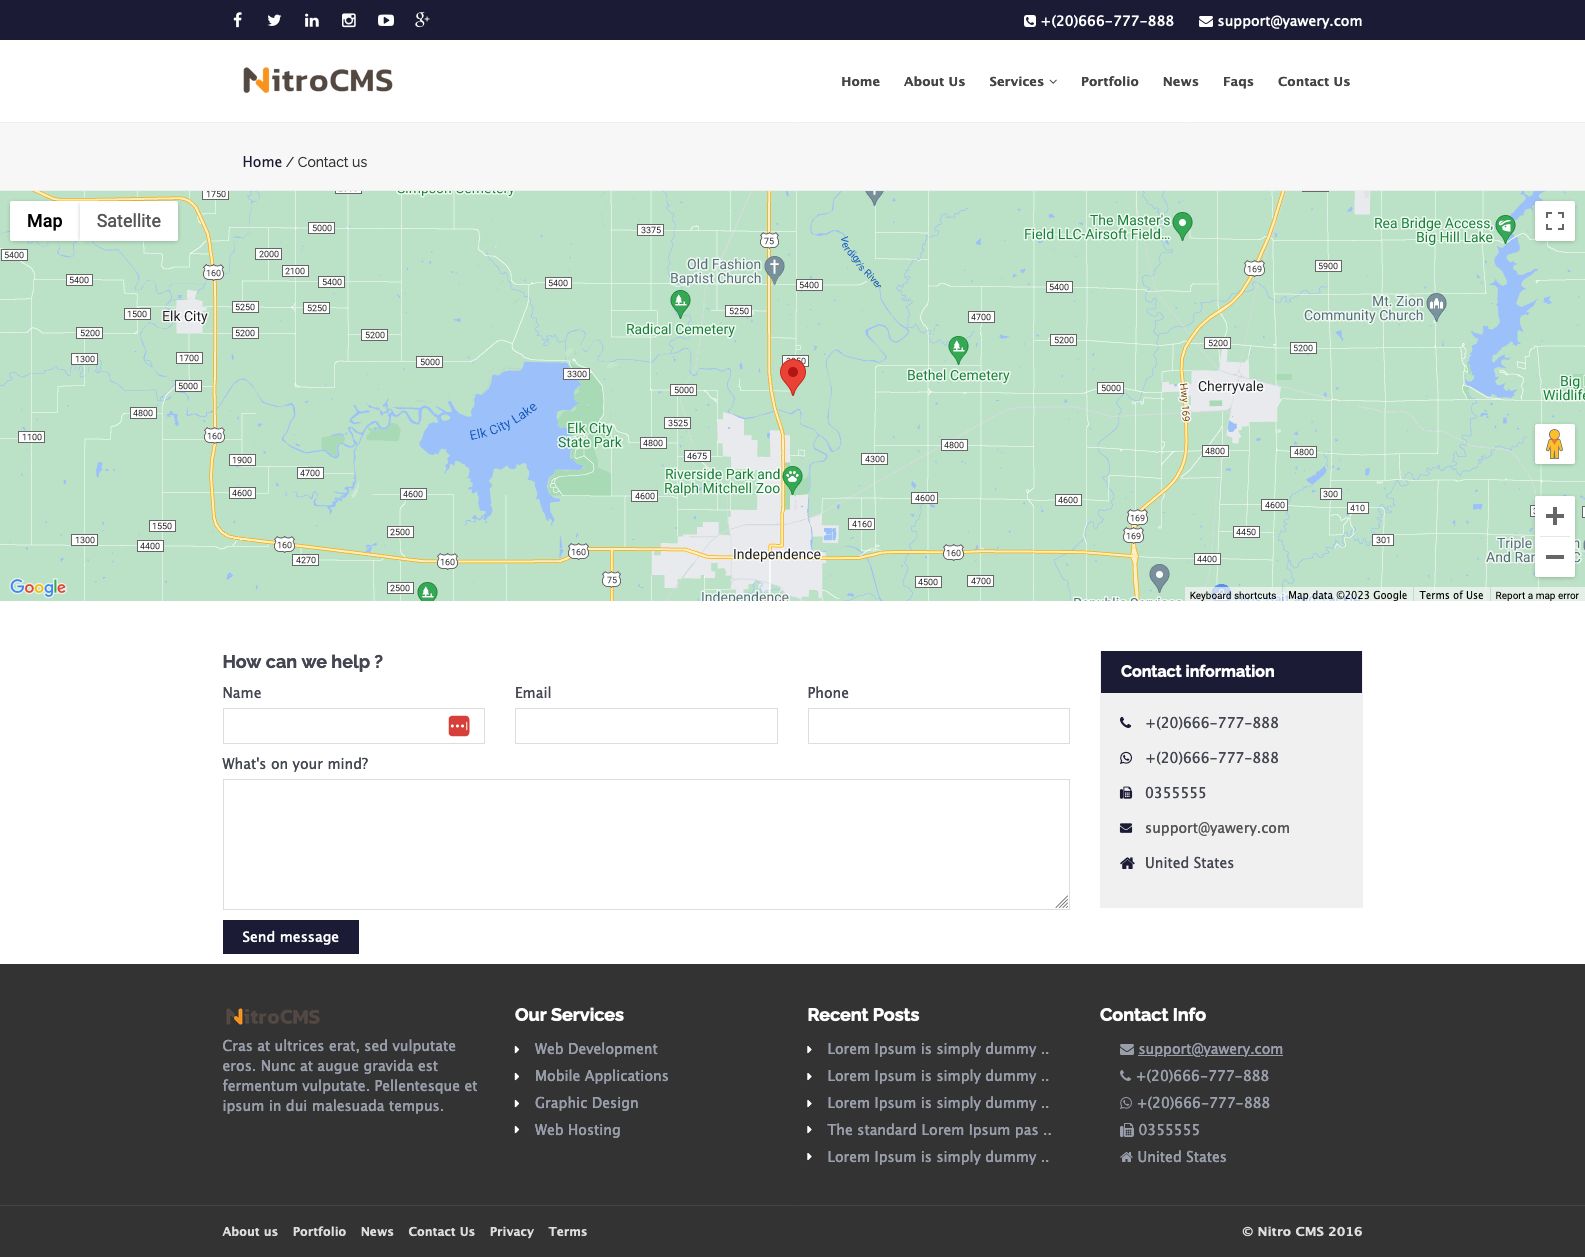Screen dimensions: 1585x1257
Task: Click the Cherryvale town label on map
Action: [x=1230, y=387]
